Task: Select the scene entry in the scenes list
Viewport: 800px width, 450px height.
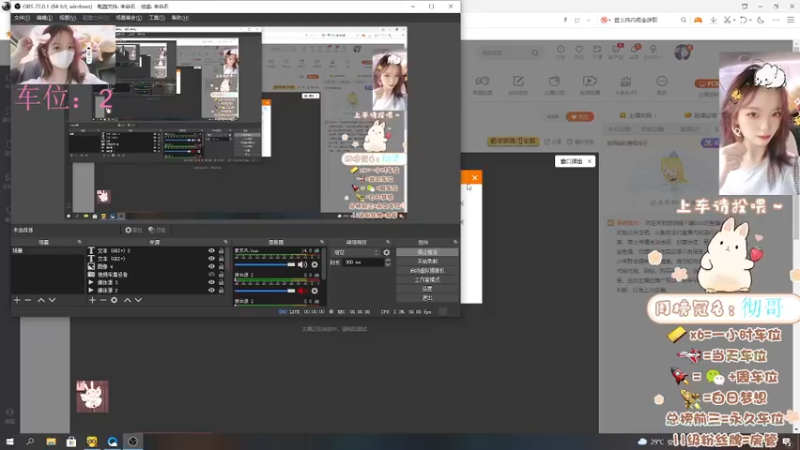Action: point(47,251)
